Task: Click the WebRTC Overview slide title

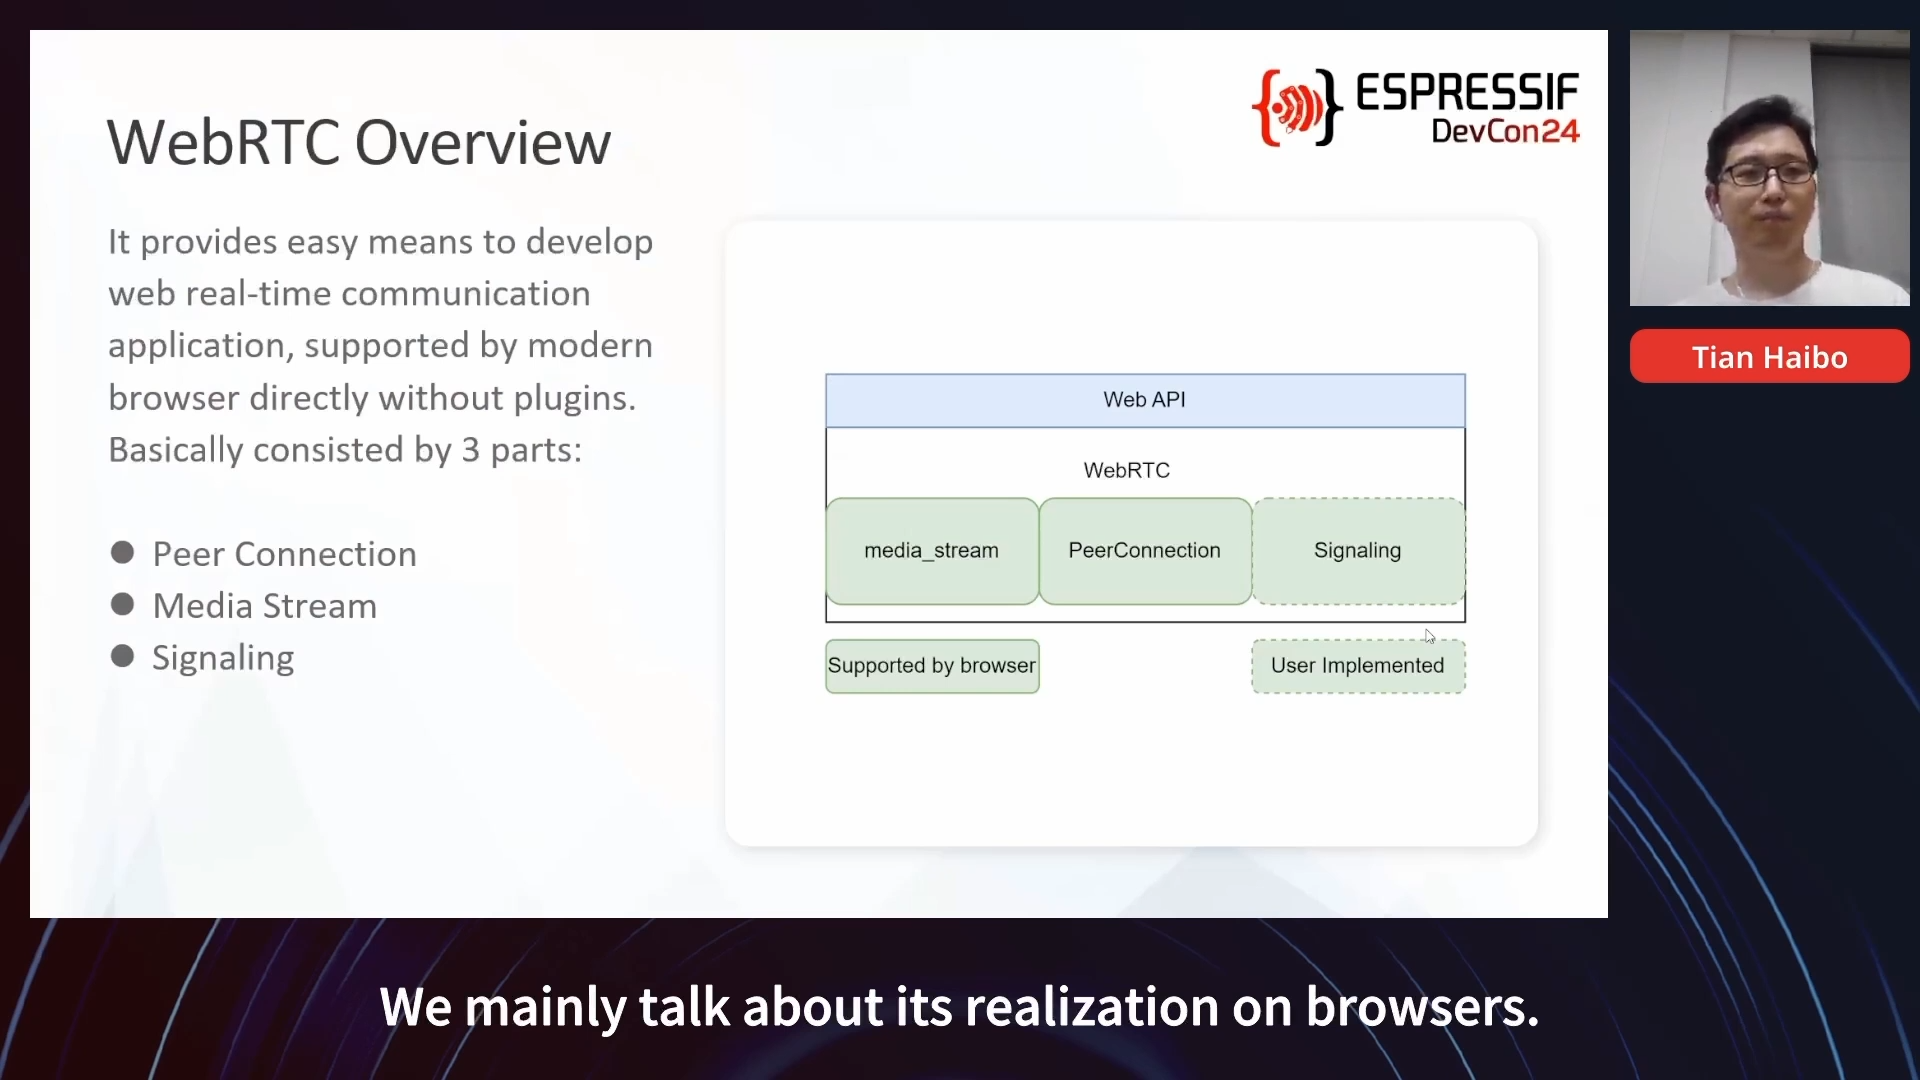Action: coord(359,143)
